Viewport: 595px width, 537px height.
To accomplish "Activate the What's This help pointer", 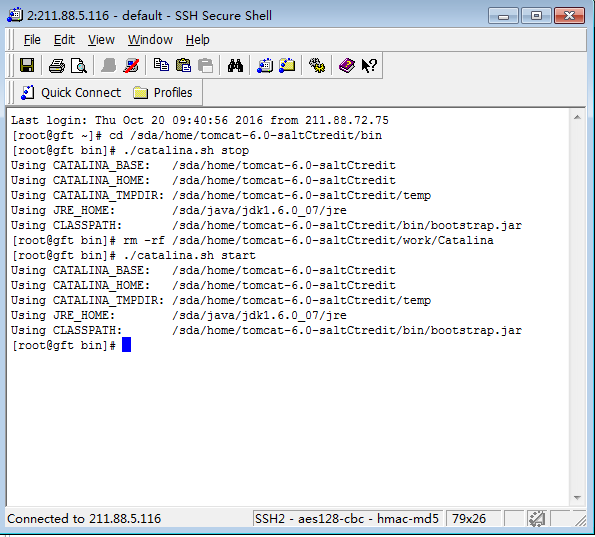I will click(369, 66).
